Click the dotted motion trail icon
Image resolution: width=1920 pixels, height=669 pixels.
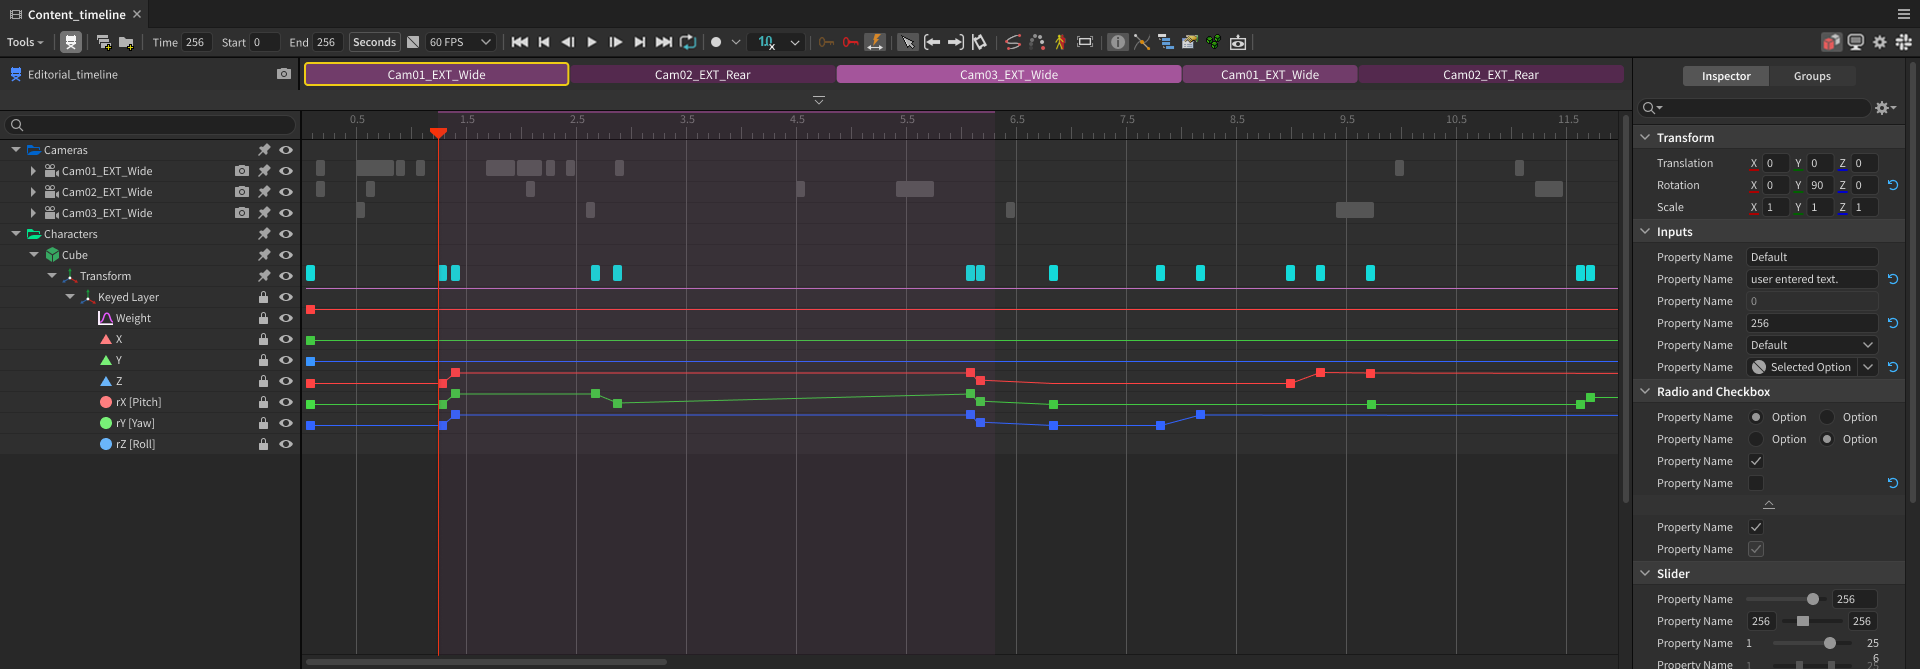pyautogui.click(x=1037, y=42)
